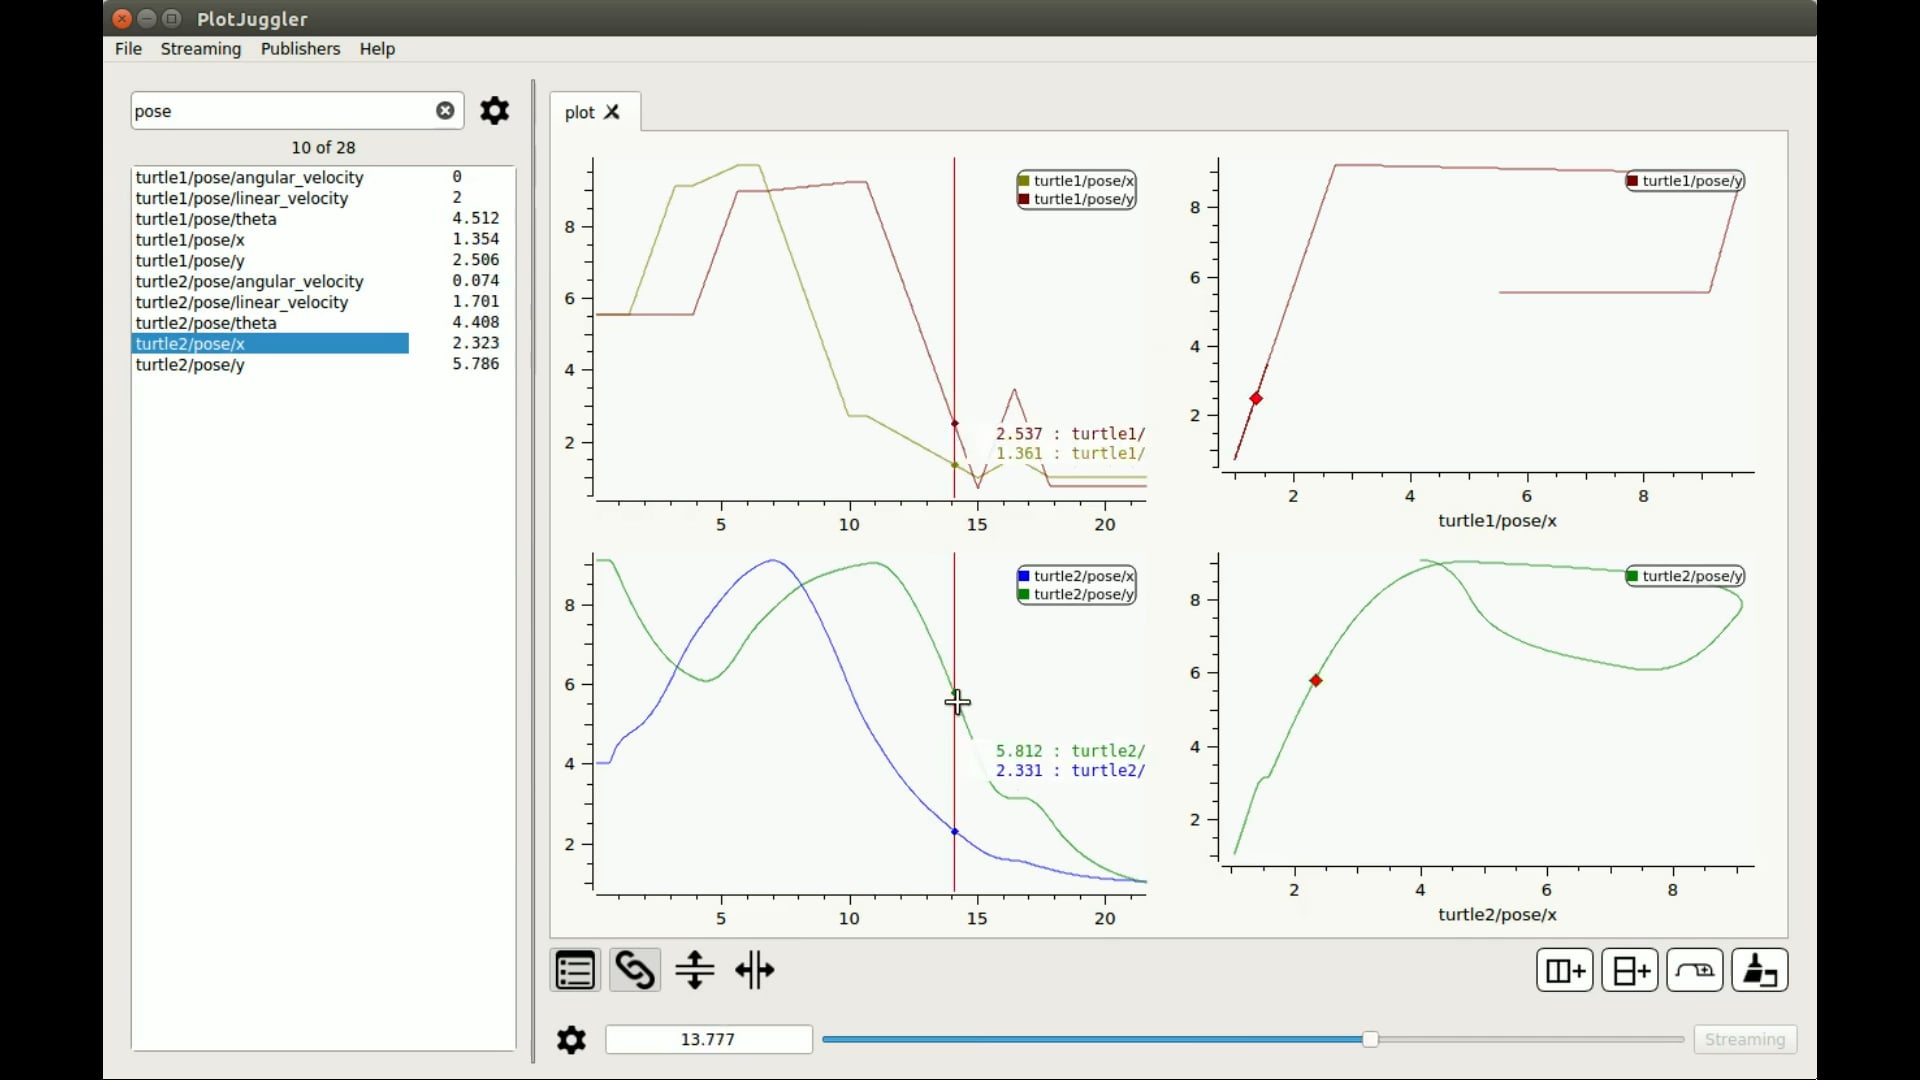Click the value 4.512 for turtle1 theta

pyautogui.click(x=476, y=218)
